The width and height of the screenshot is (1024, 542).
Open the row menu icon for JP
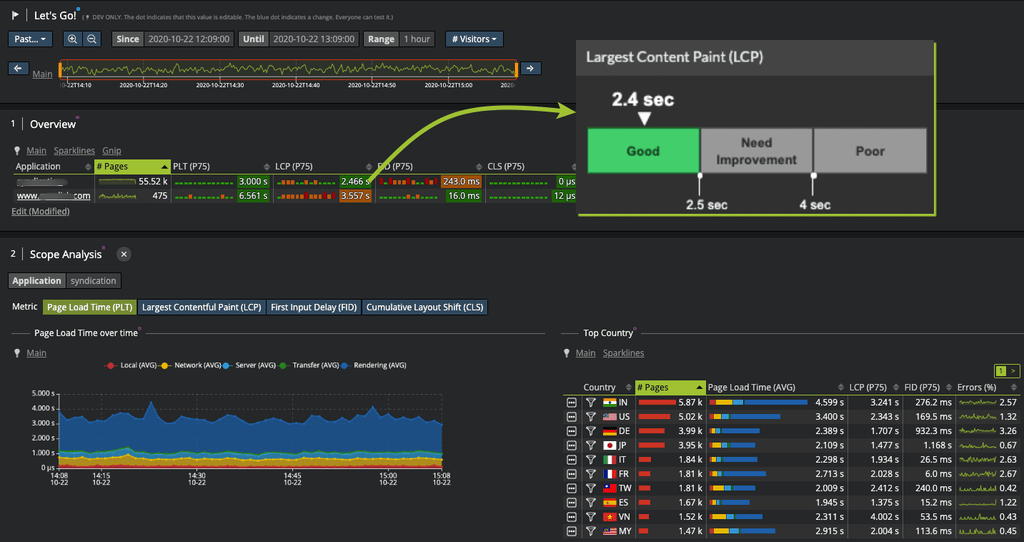(571, 445)
